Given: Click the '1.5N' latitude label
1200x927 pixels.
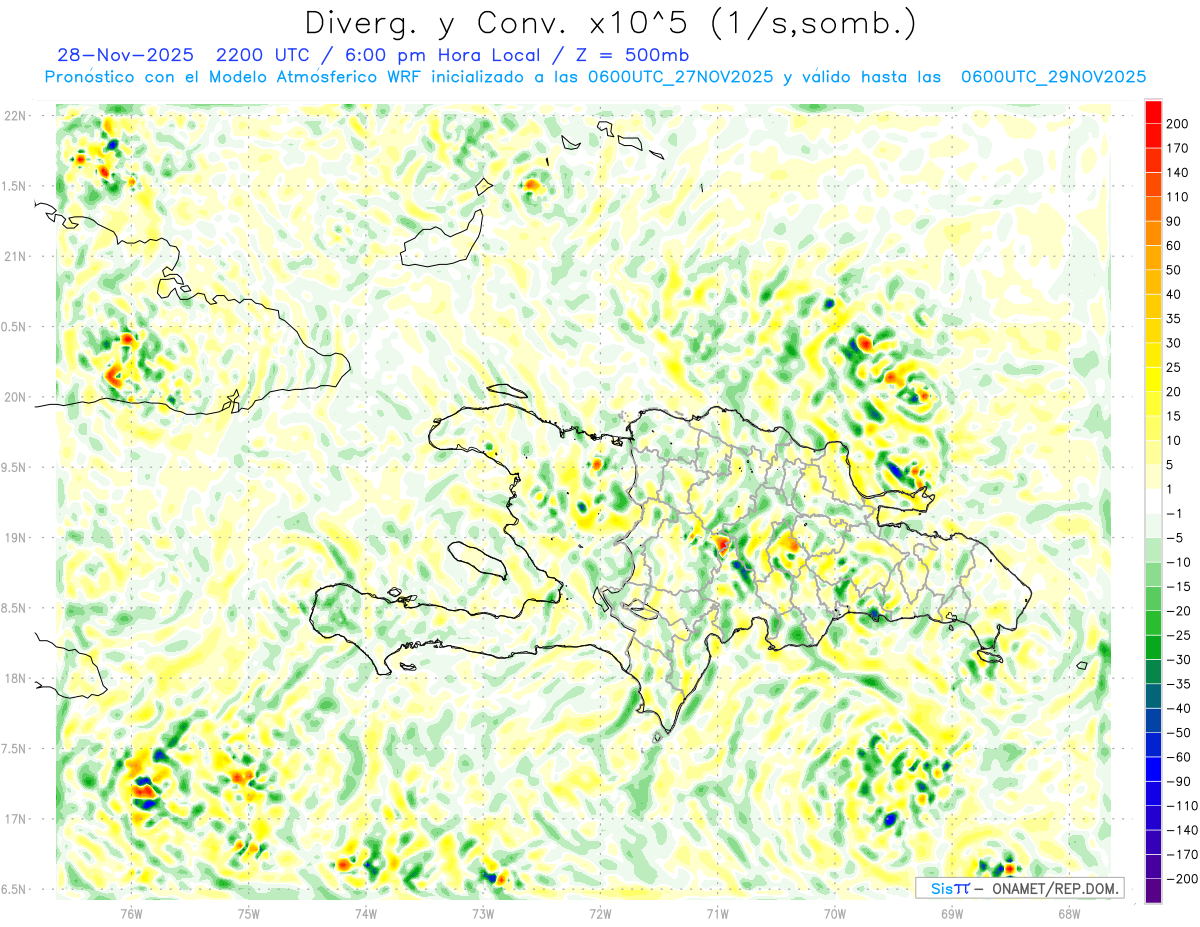Looking at the screenshot, I should (x=15, y=186).
